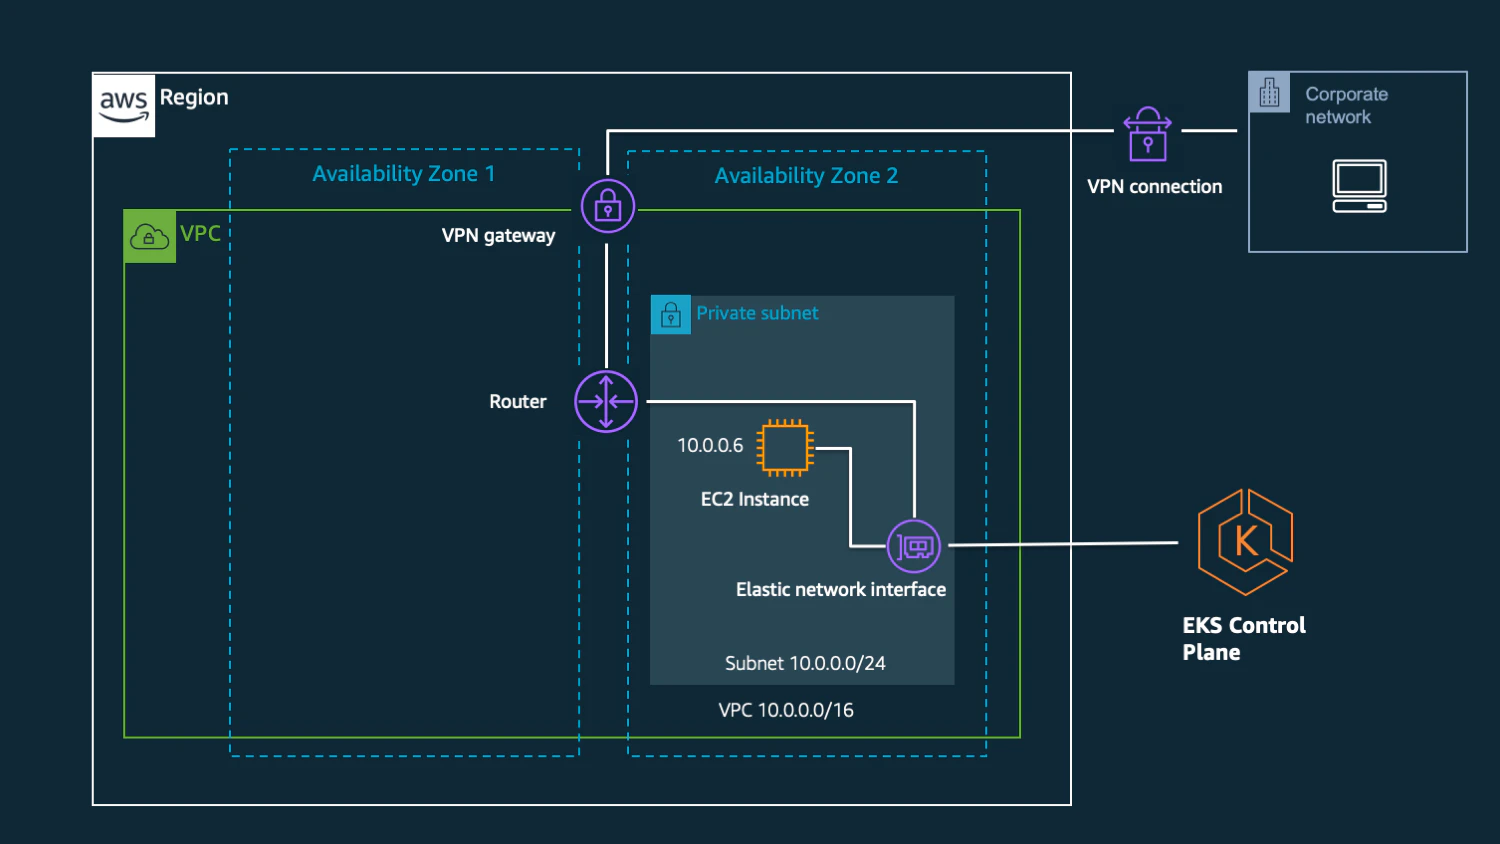Click the Router icon
Screen dimensions: 1500x844
(606, 401)
